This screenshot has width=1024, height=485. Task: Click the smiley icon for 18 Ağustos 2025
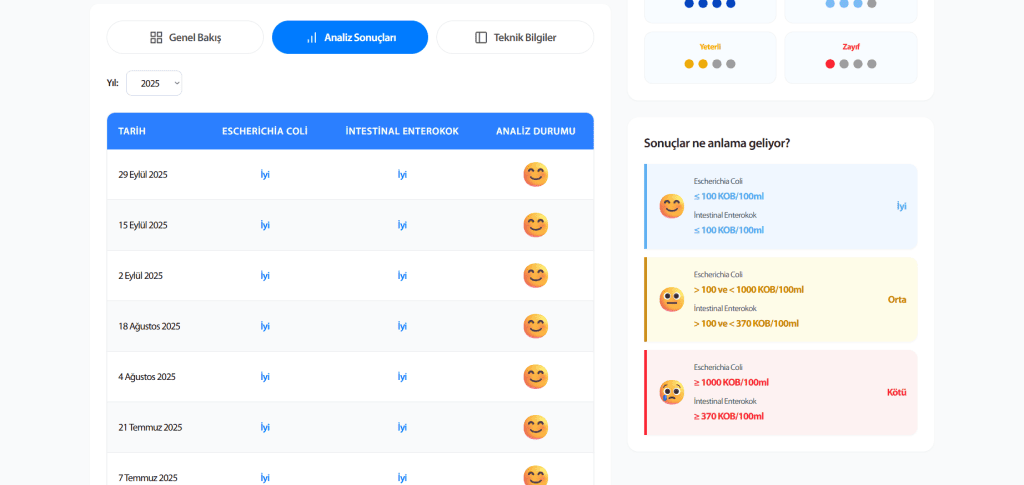536,326
